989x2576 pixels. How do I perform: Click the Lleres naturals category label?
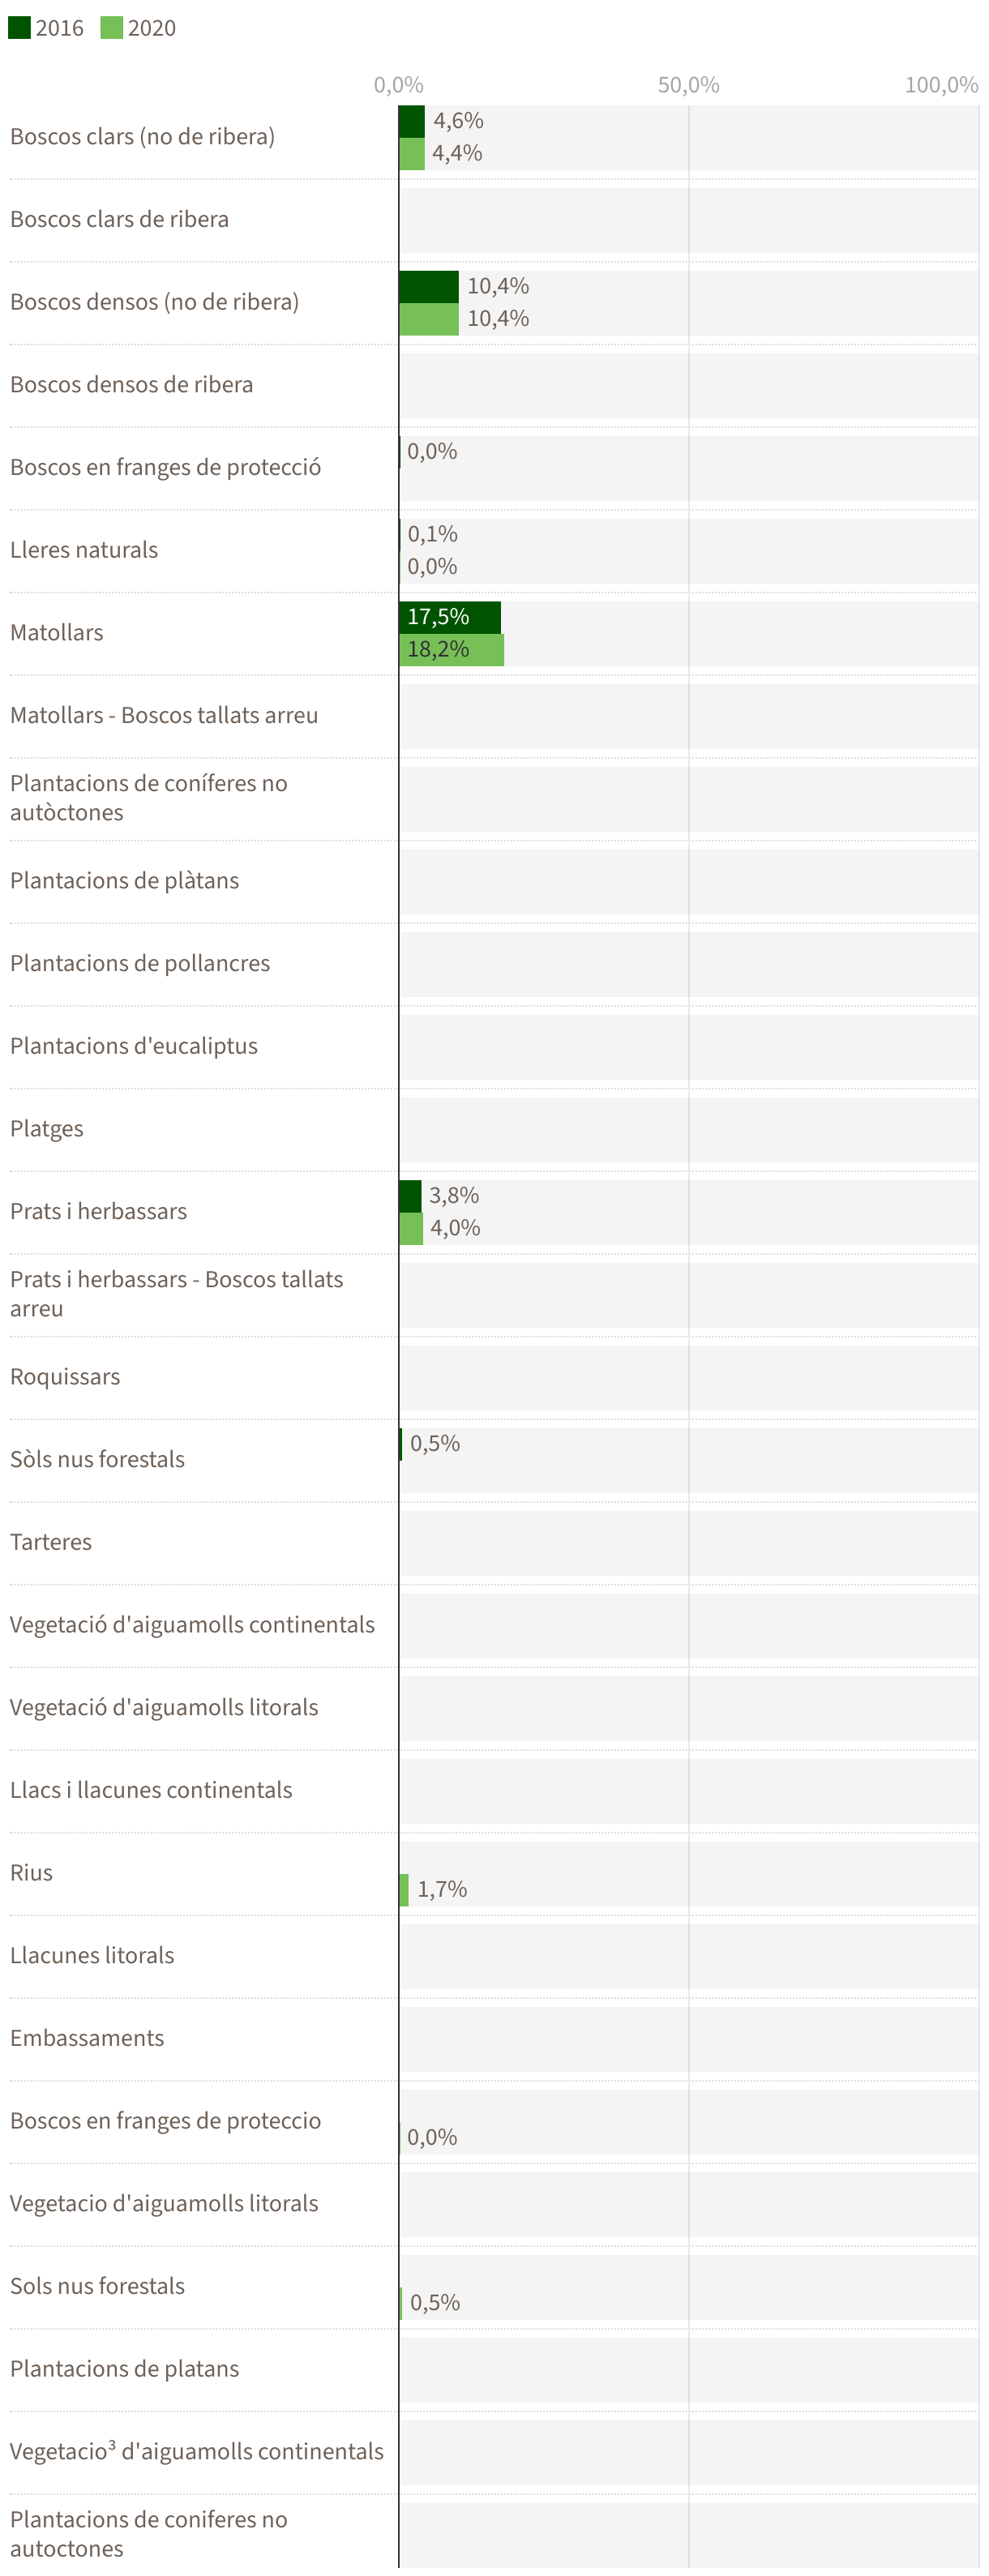(84, 550)
